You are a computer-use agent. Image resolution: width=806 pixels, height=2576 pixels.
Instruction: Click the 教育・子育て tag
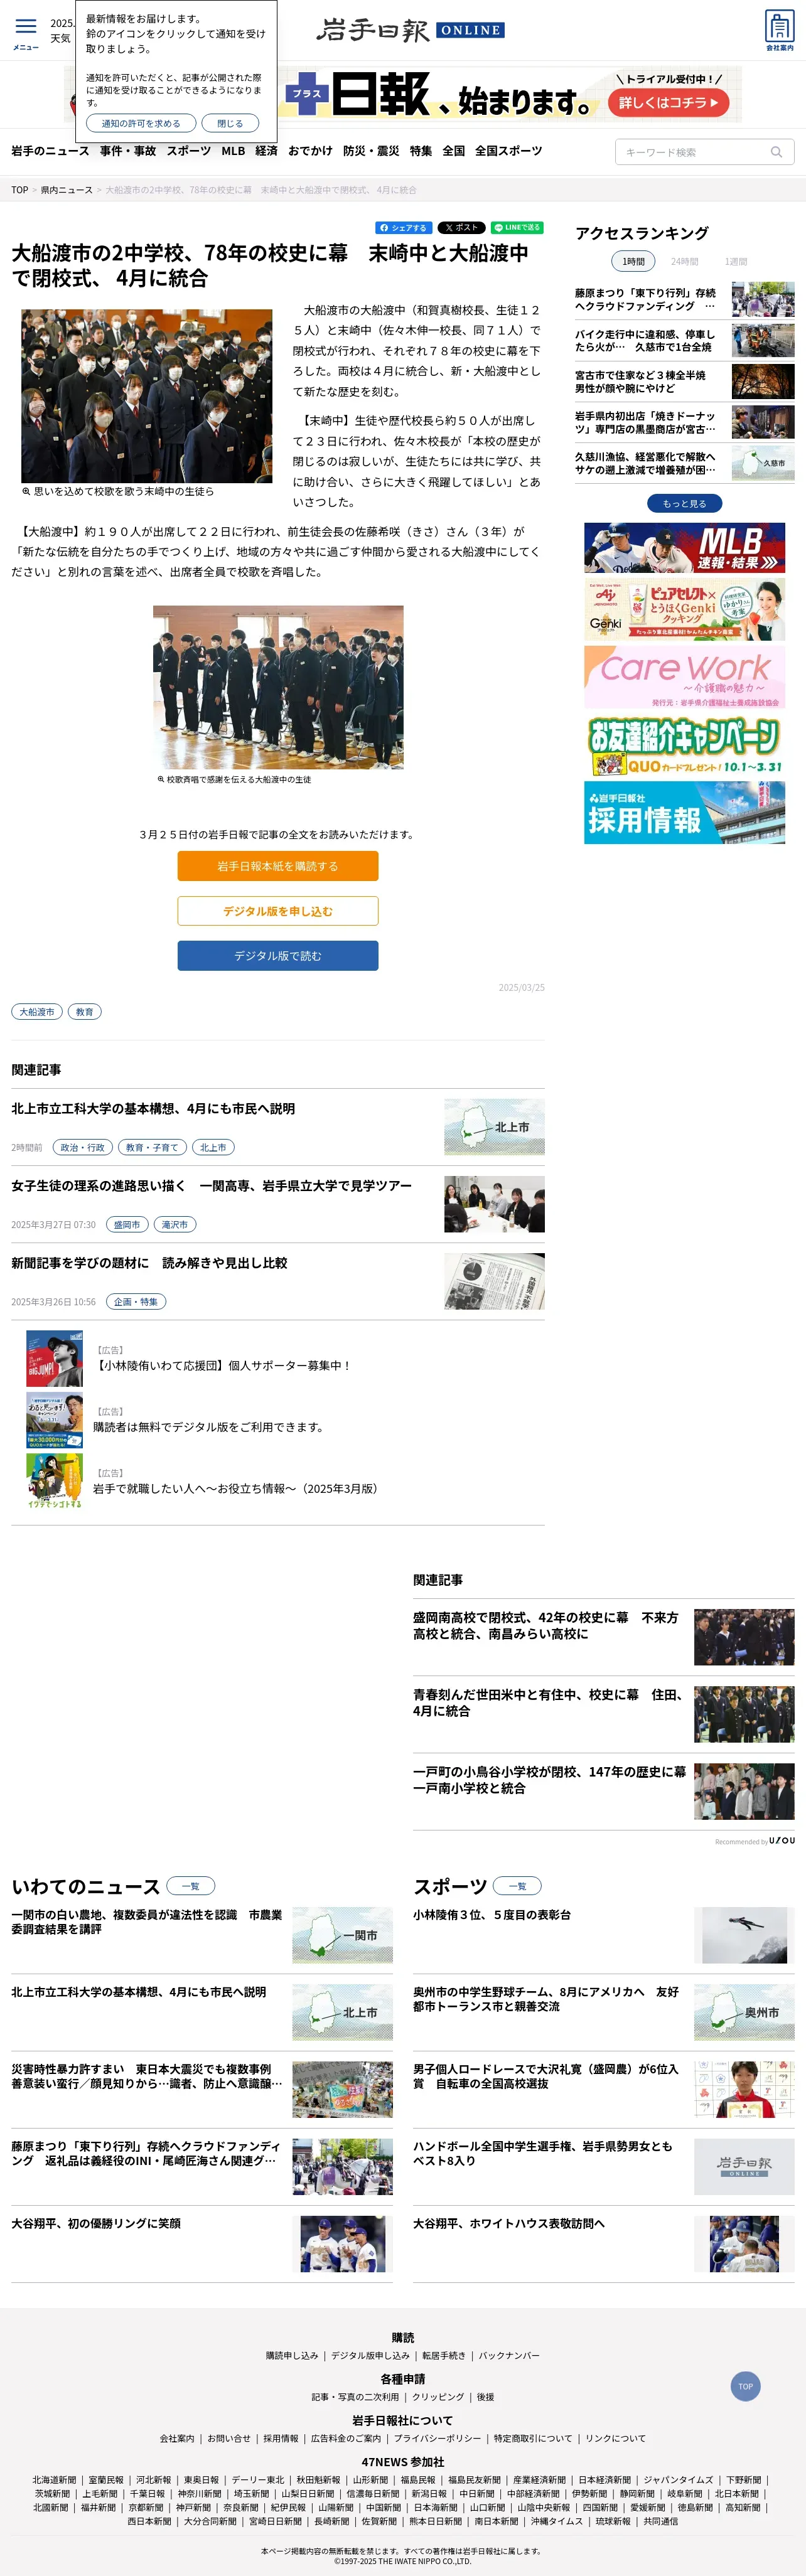(x=152, y=1148)
